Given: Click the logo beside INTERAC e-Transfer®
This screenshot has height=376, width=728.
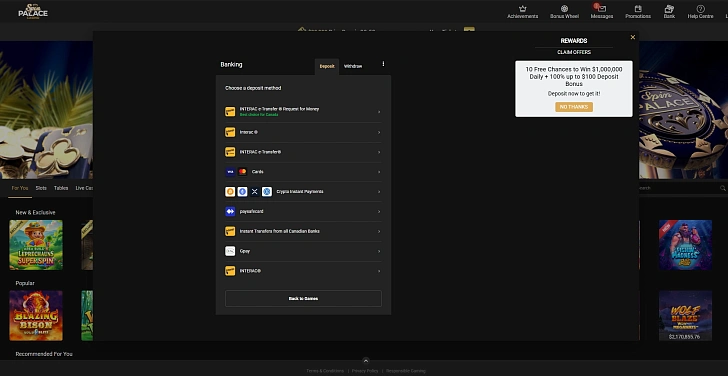Looking at the screenshot, I should coord(230,152).
